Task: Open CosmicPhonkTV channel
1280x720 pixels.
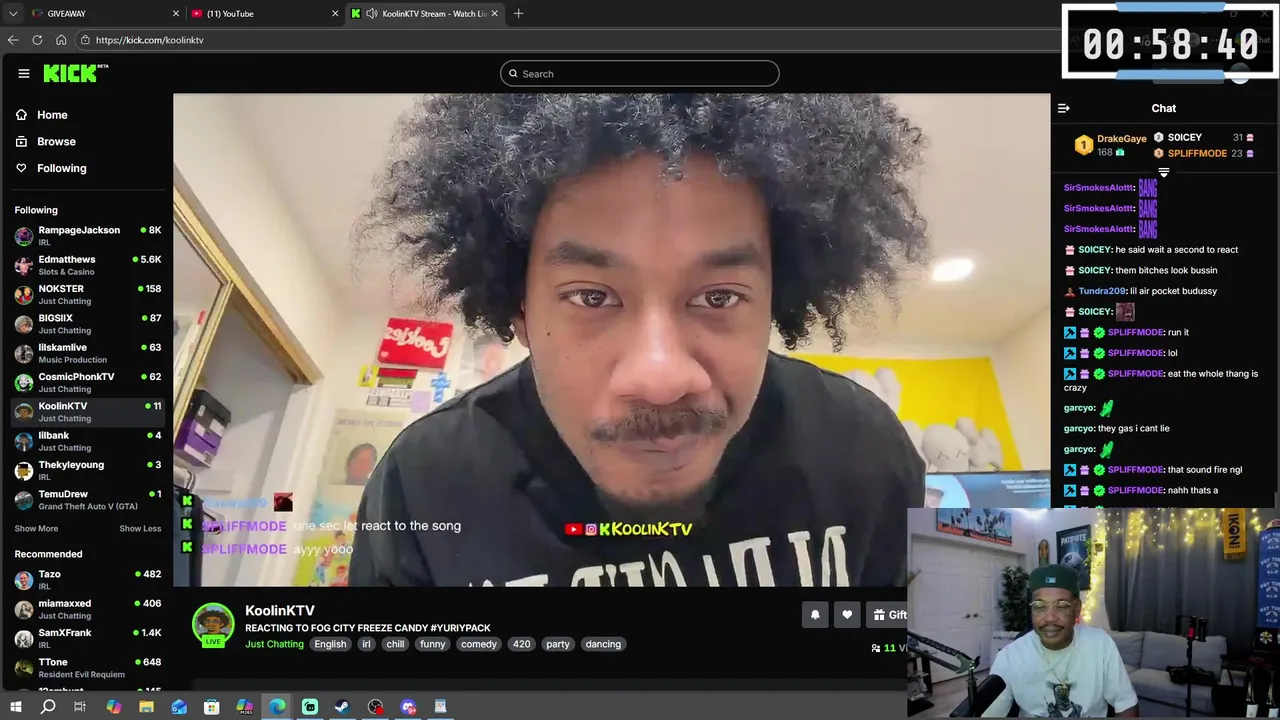Action: click(88, 382)
